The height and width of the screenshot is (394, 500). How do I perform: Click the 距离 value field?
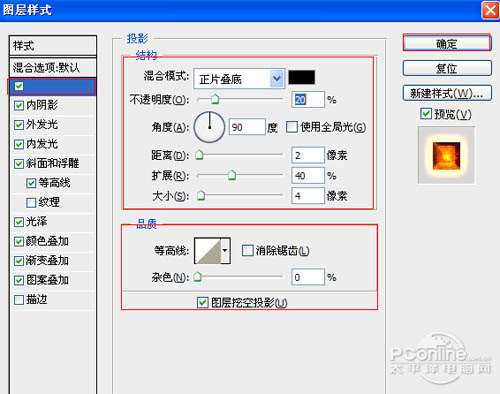coord(308,155)
